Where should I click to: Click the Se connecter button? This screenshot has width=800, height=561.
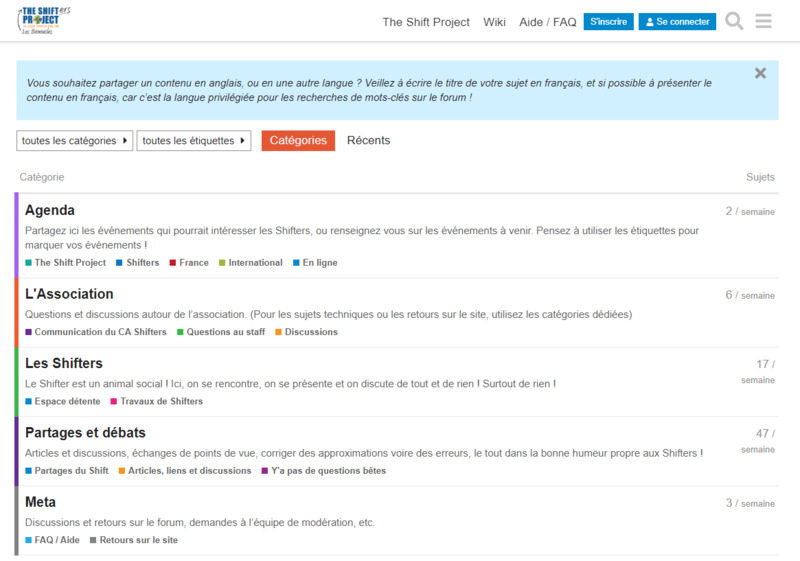(x=677, y=21)
